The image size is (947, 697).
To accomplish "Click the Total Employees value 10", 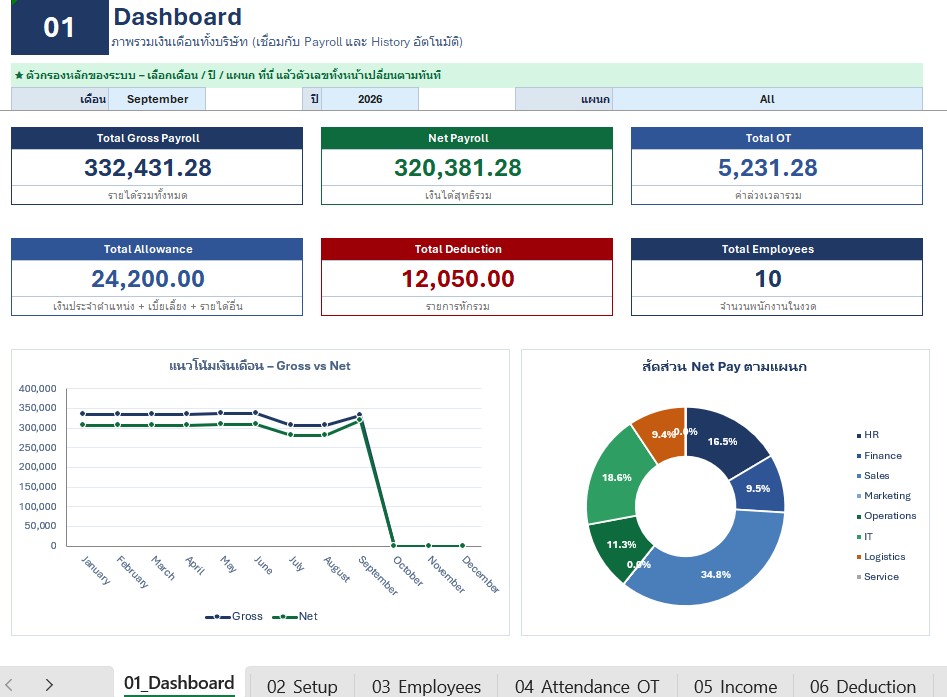I will [768, 278].
